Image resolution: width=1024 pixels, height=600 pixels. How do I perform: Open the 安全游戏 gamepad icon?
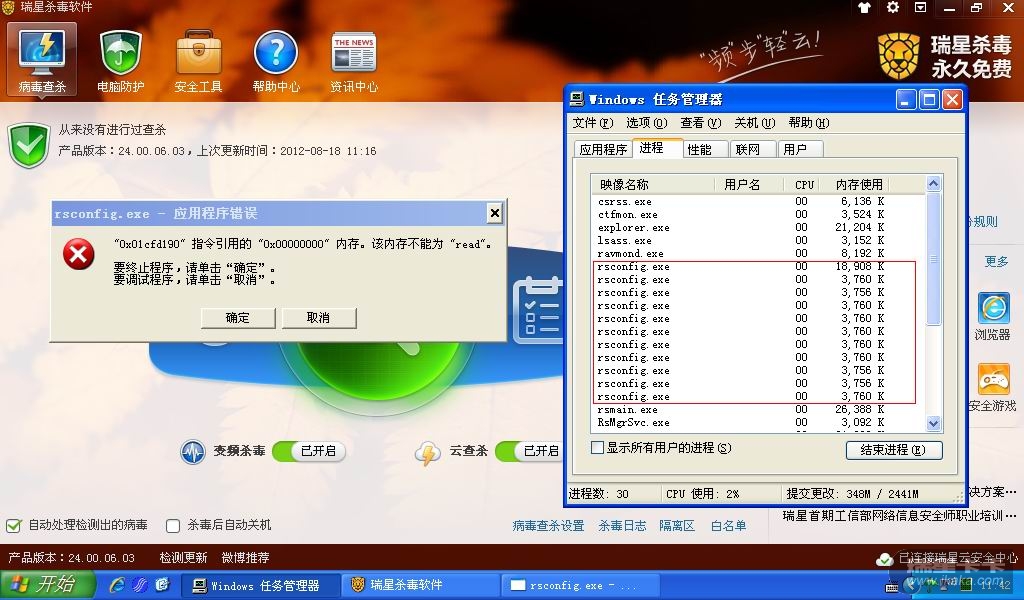(993, 379)
